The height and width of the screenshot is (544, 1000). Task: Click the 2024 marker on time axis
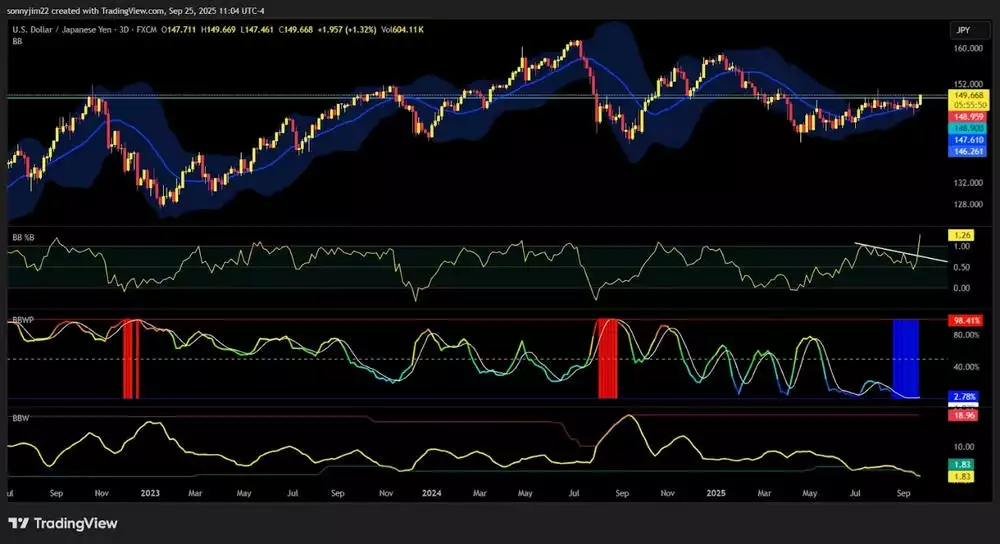(x=432, y=493)
